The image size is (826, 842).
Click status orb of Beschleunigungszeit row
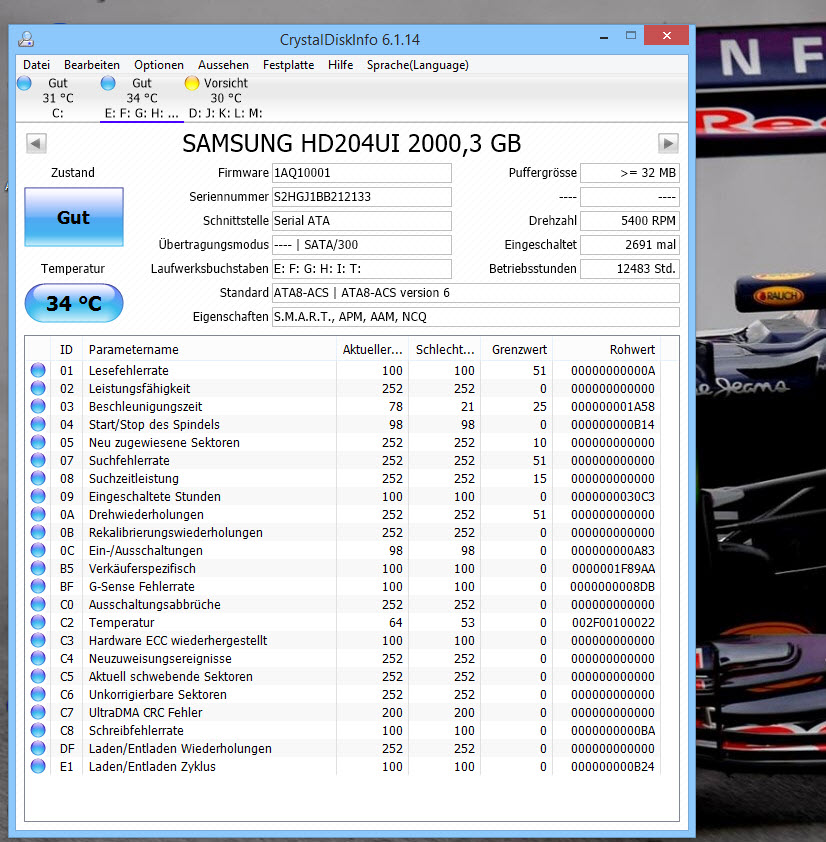pos(38,406)
